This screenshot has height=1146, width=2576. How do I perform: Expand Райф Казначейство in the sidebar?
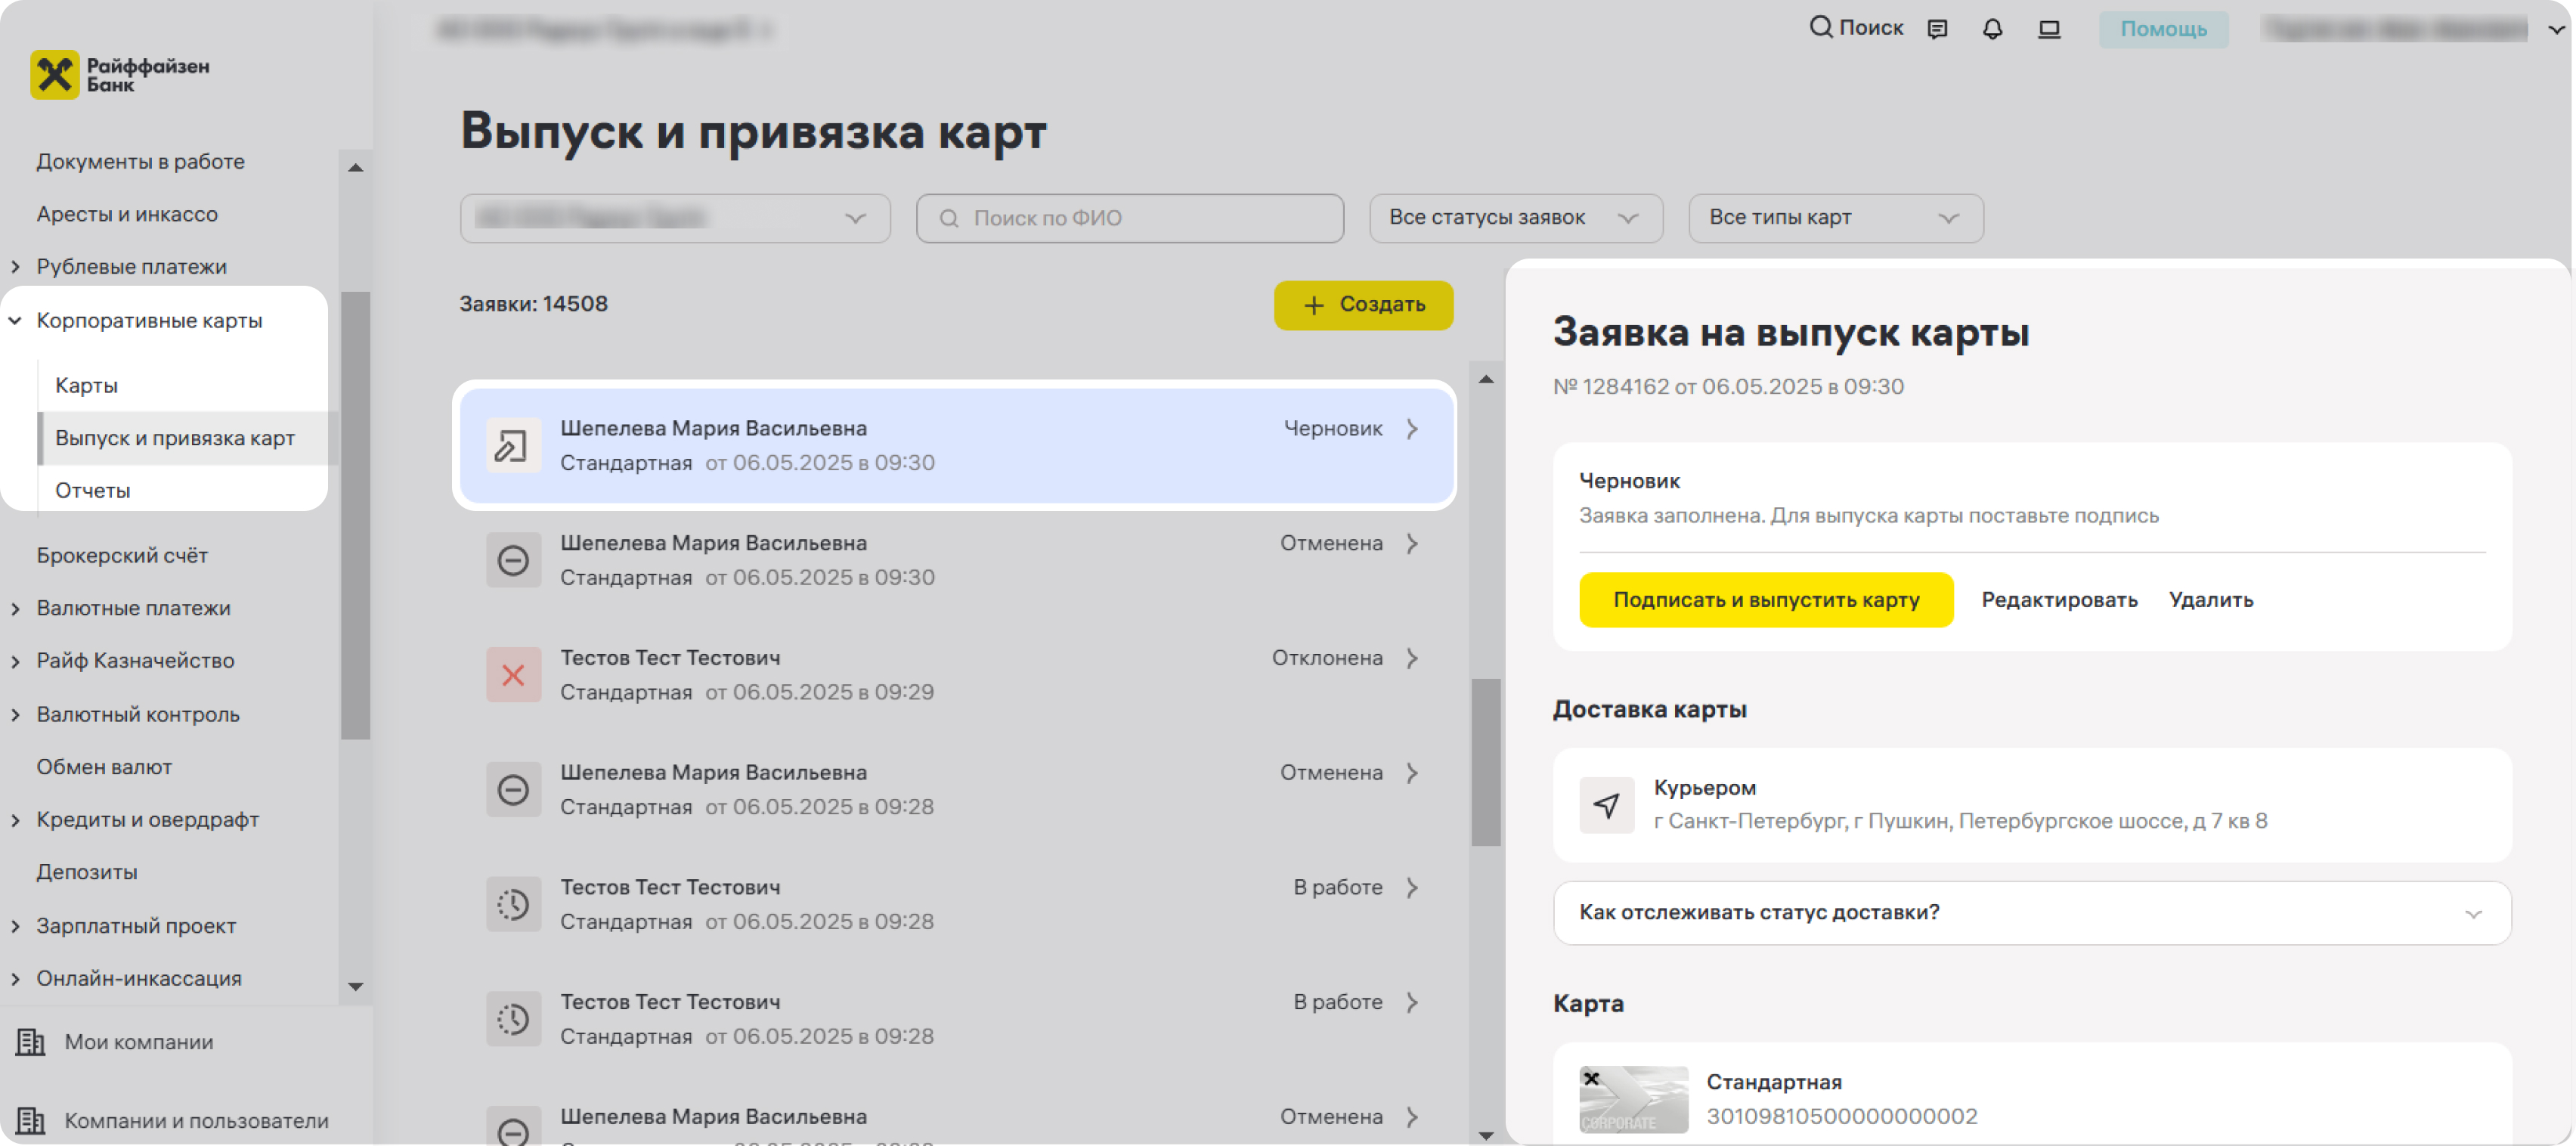(x=15, y=661)
